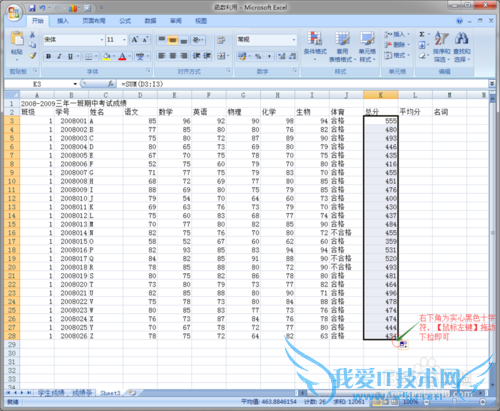Switch to the Data tab
The width and height of the screenshot is (500, 411).
(150, 21)
